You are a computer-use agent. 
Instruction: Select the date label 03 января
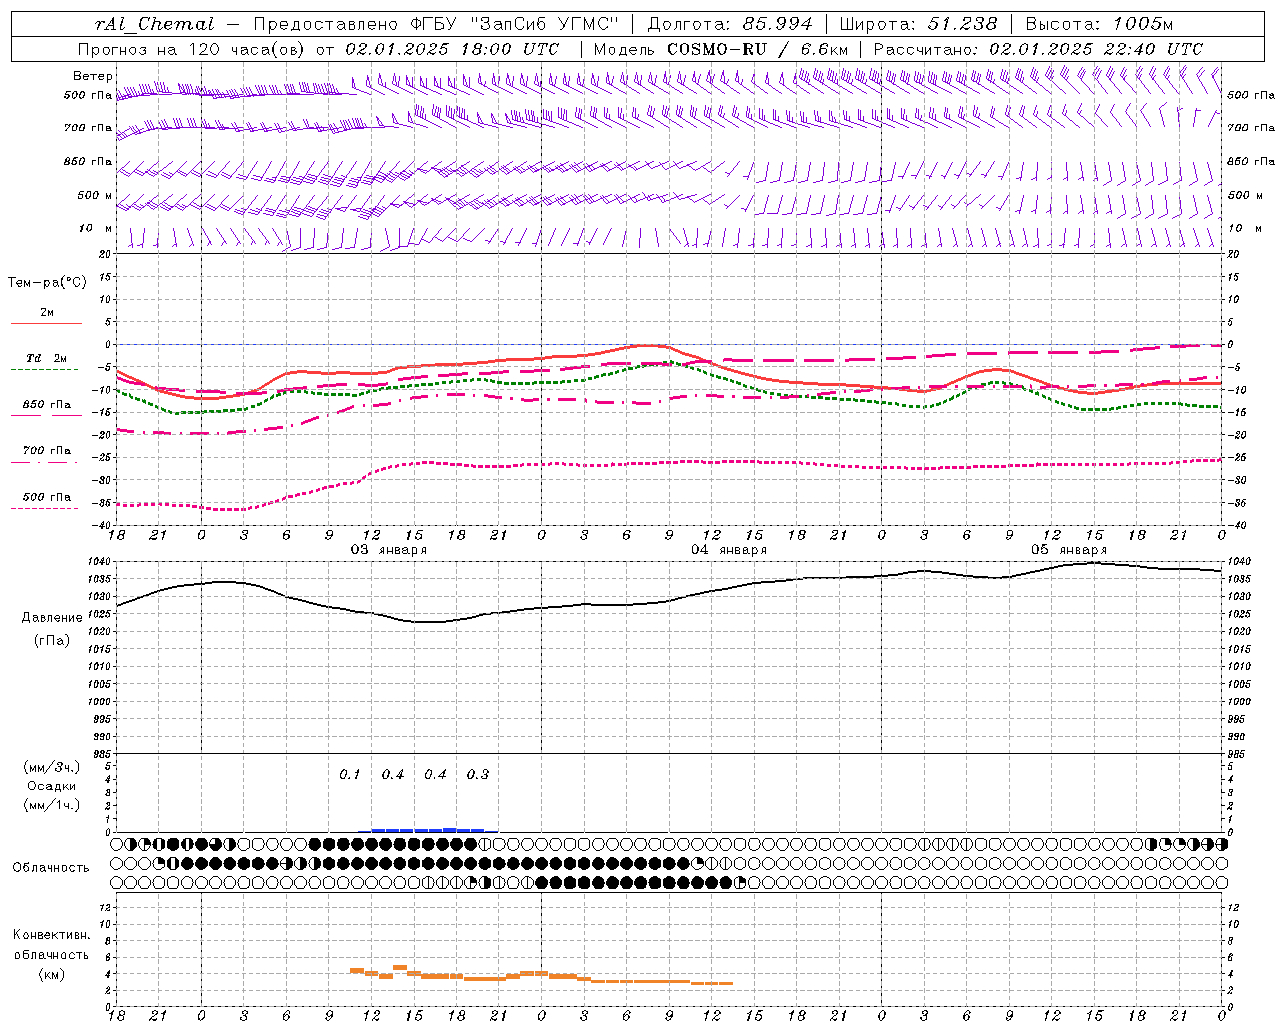click(x=389, y=549)
